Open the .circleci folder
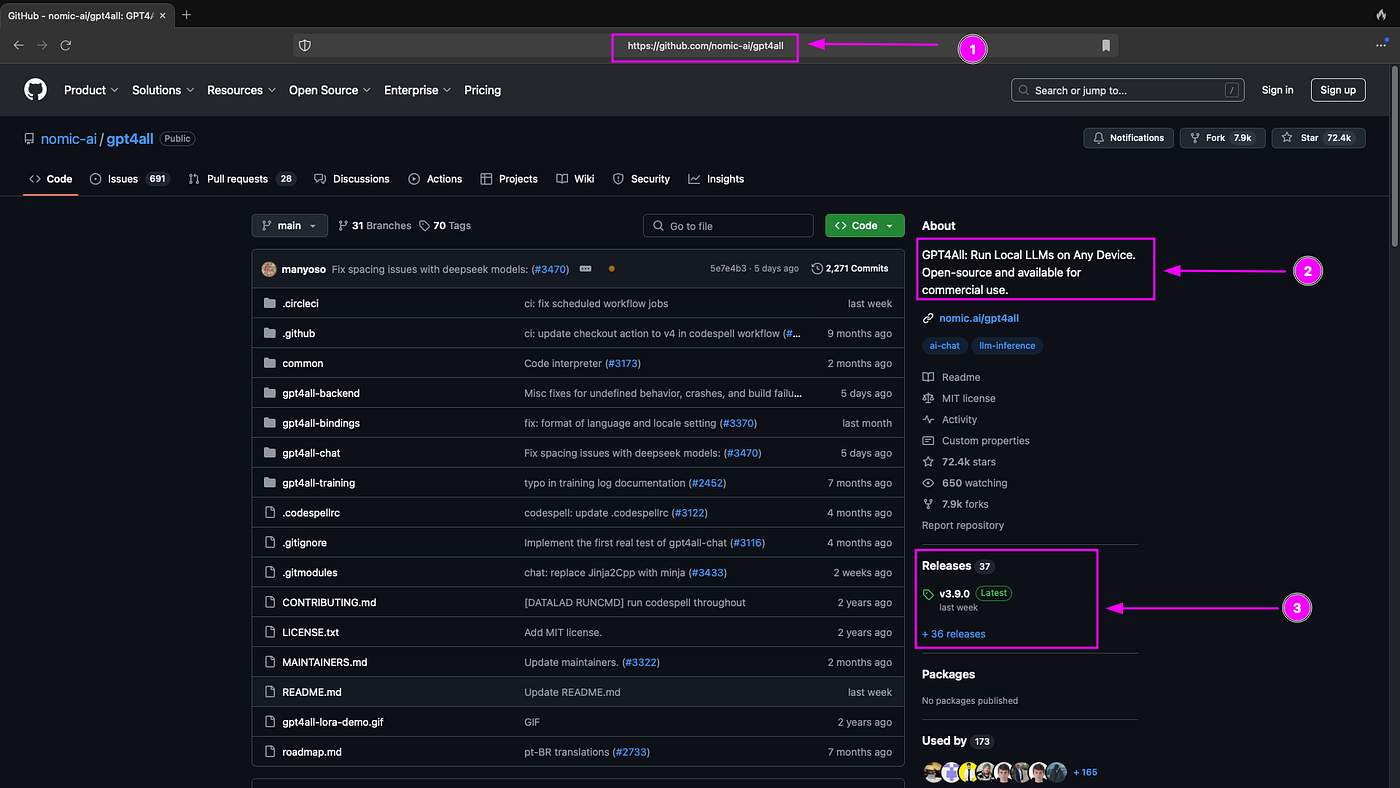This screenshot has height=788, width=1400. [300, 303]
